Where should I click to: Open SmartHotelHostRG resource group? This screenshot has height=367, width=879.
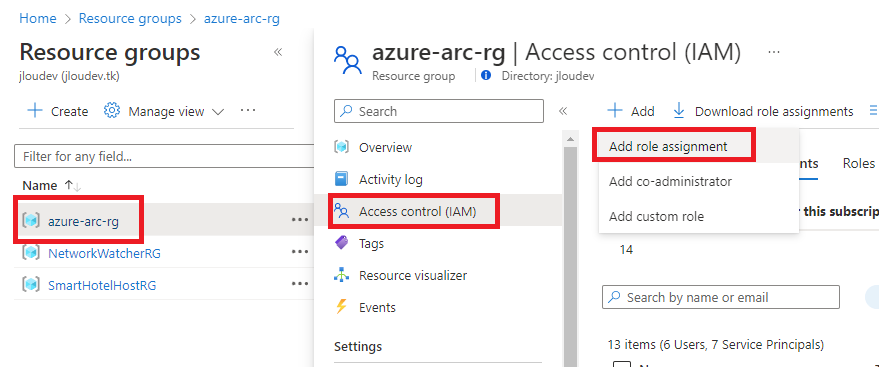pyautogui.click(x=102, y=285)
